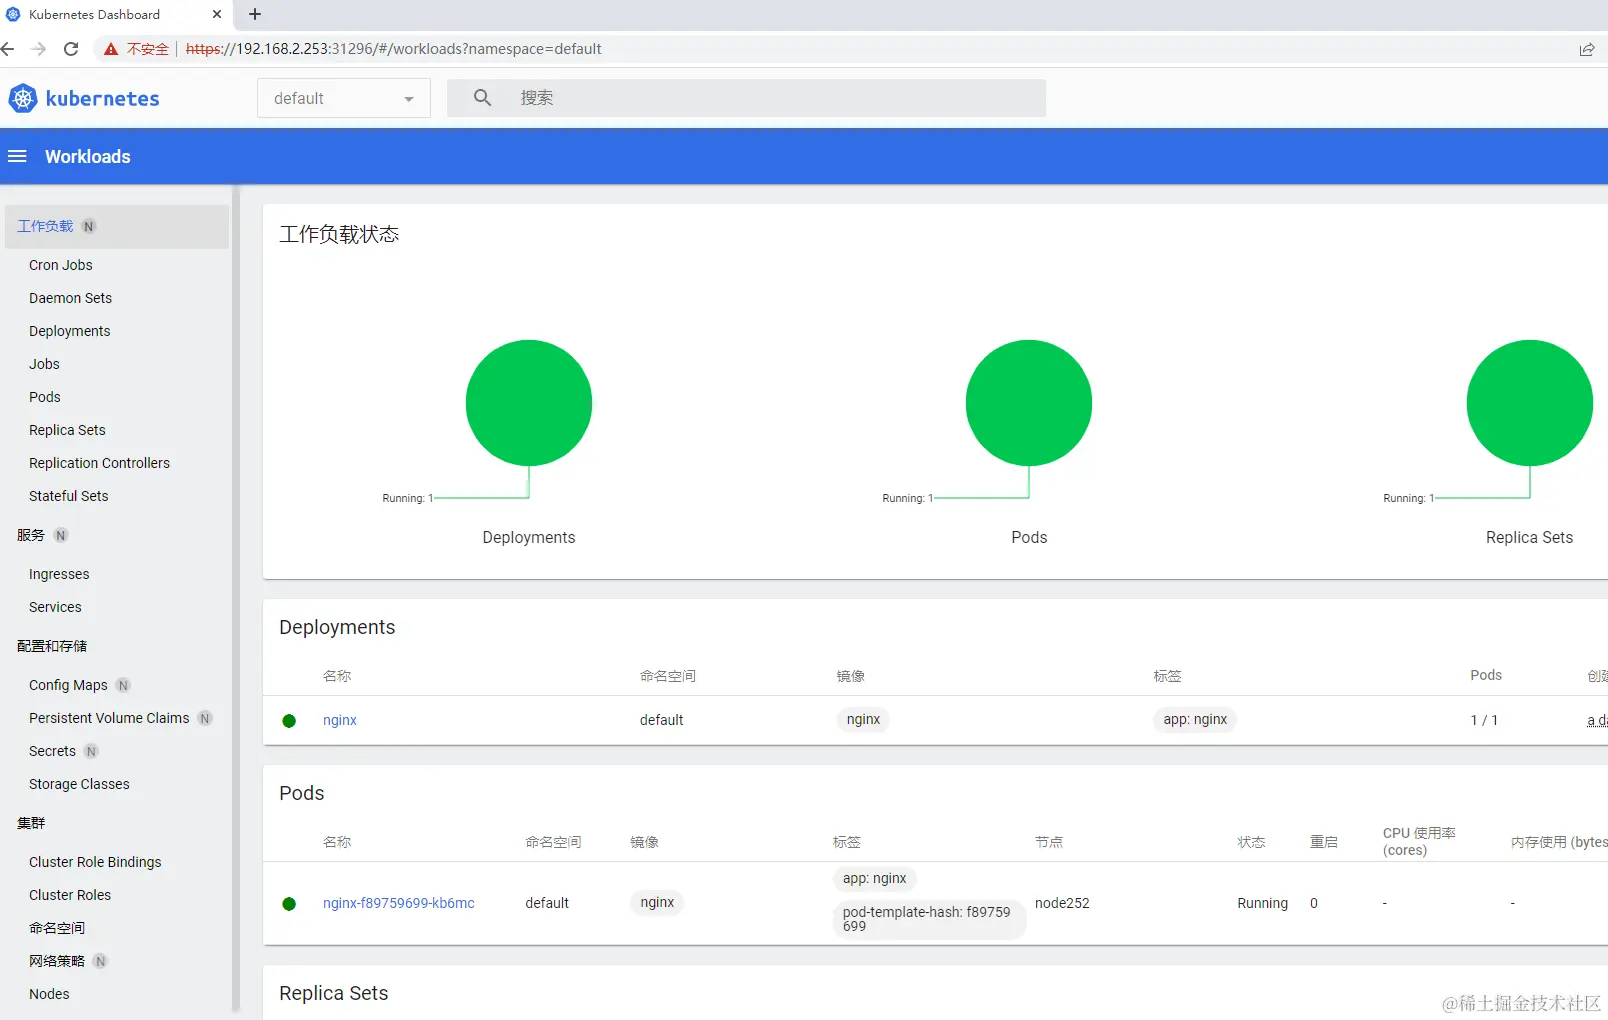
Task: Open 配置和存储 section
Action: click(52, 646)
